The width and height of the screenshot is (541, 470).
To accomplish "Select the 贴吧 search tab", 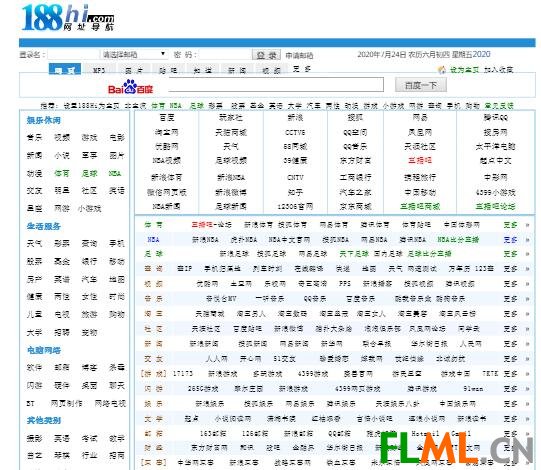I will [168, 70].
